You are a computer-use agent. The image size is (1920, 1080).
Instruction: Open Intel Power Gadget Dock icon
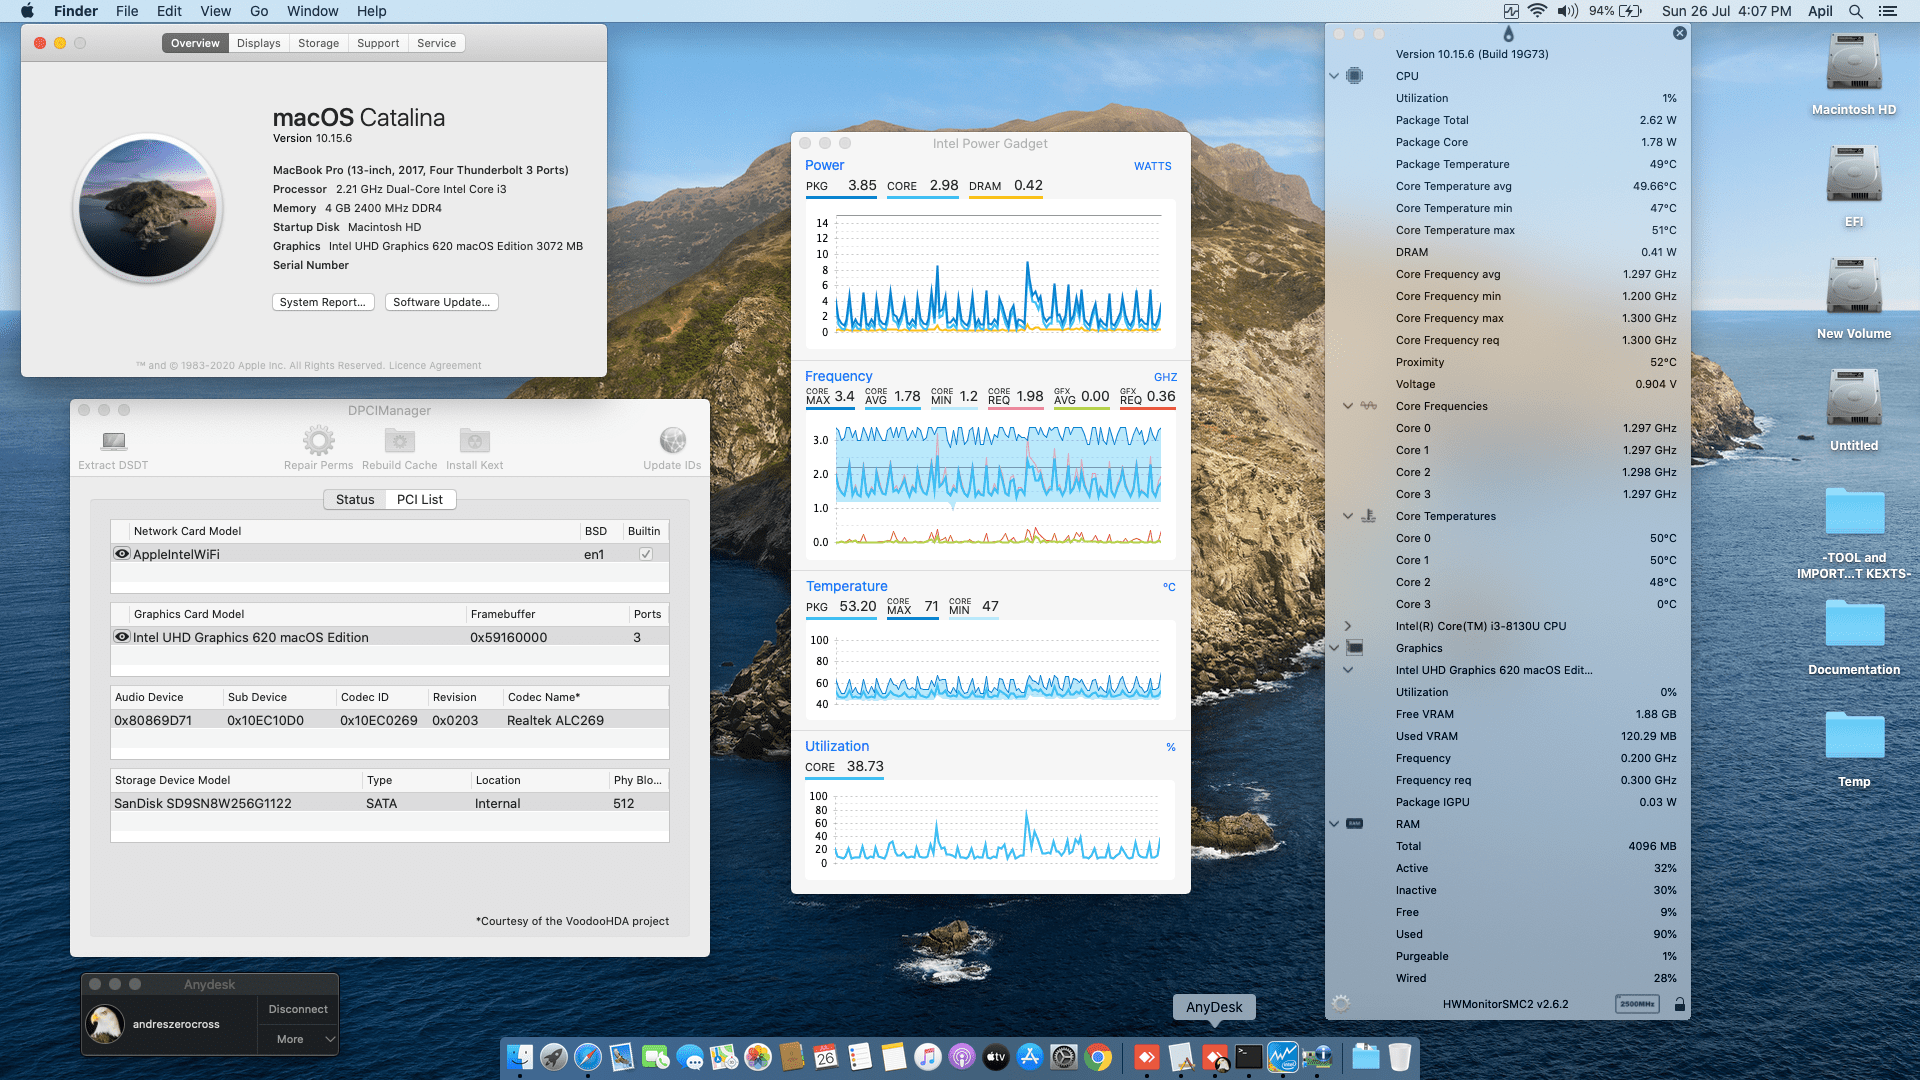[x=1283, y=1056]
